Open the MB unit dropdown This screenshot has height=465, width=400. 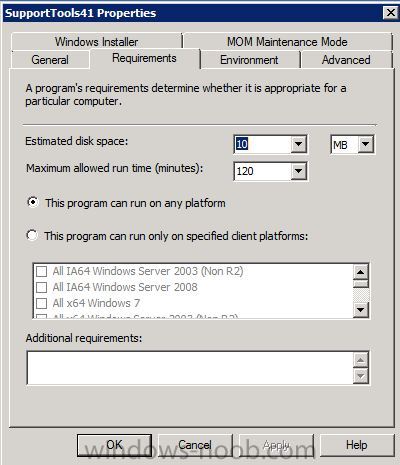tap(366, 144)
